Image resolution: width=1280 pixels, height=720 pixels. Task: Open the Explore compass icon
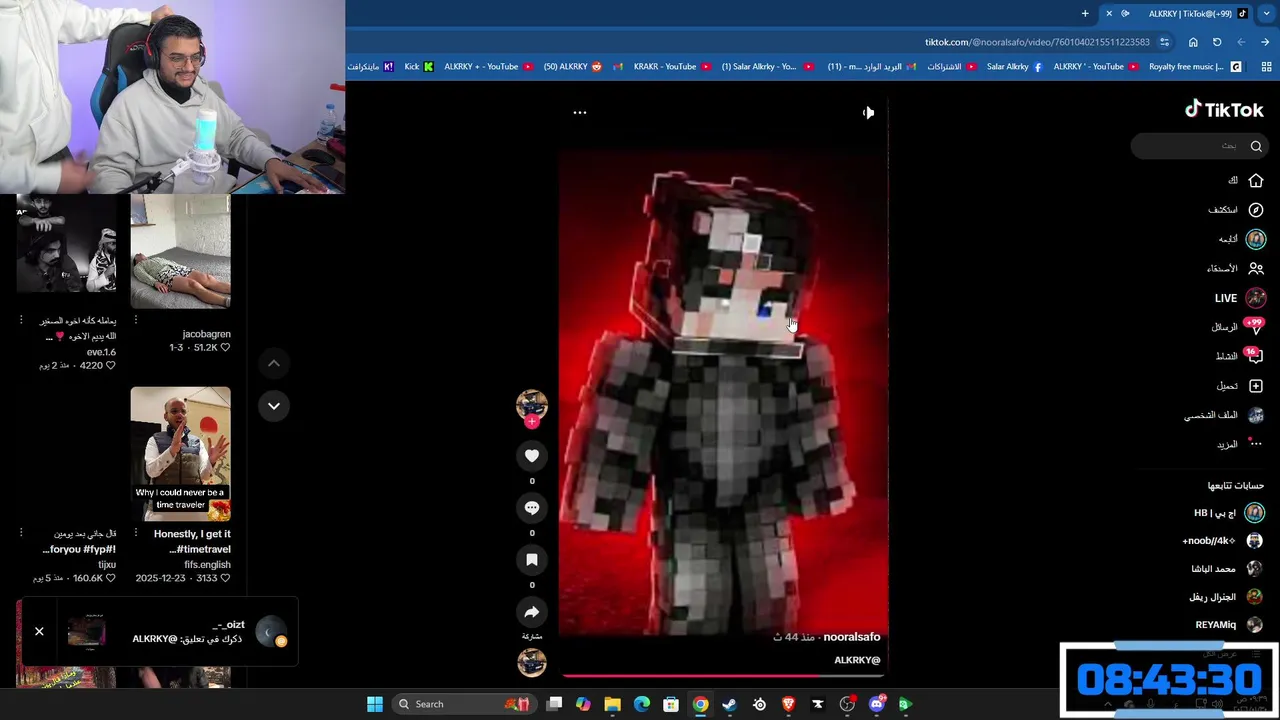pos(1256,210)
